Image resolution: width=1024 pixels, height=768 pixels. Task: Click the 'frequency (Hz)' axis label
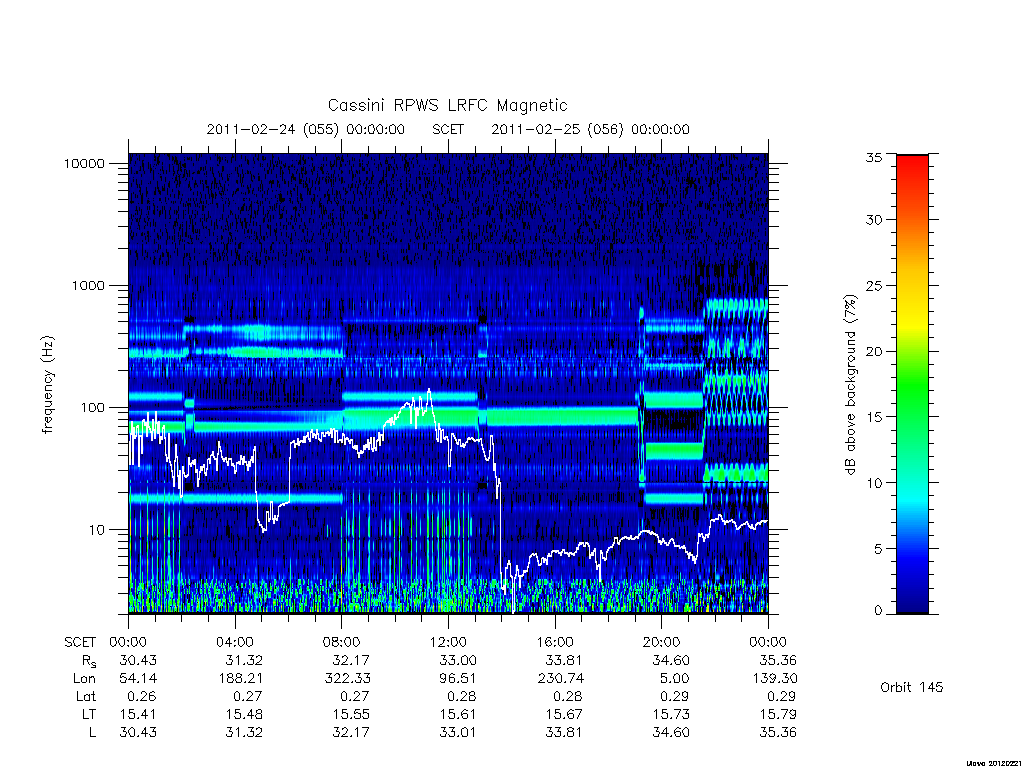coord(48,384)
